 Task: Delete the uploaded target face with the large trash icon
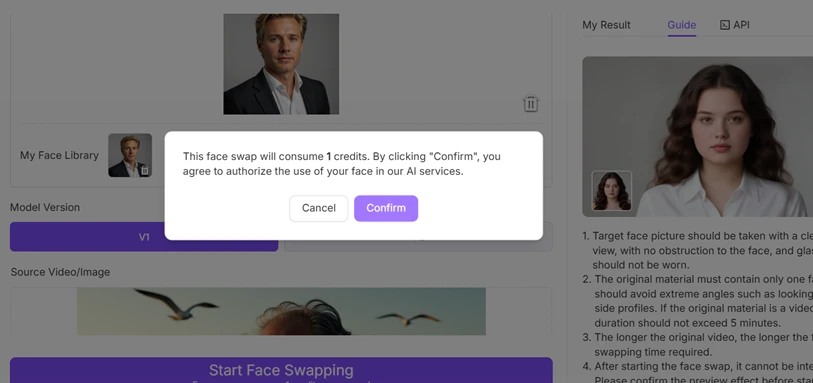pos(530,104)
